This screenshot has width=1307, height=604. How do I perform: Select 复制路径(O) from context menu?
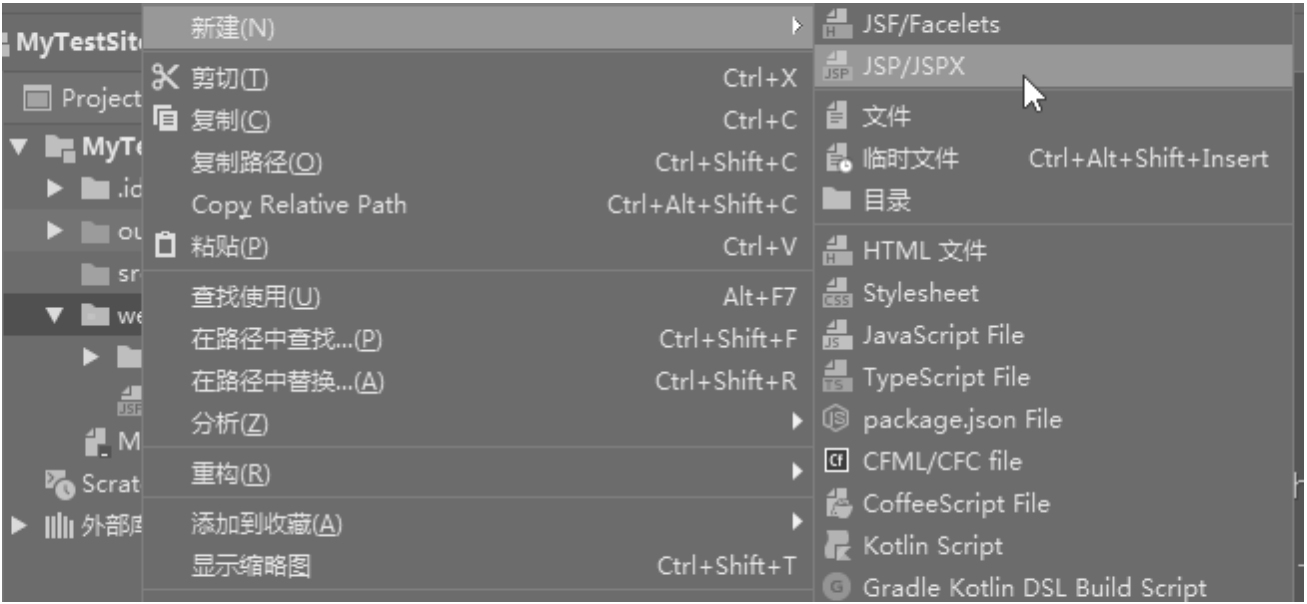pyautogui.click(x=256, y=163)
